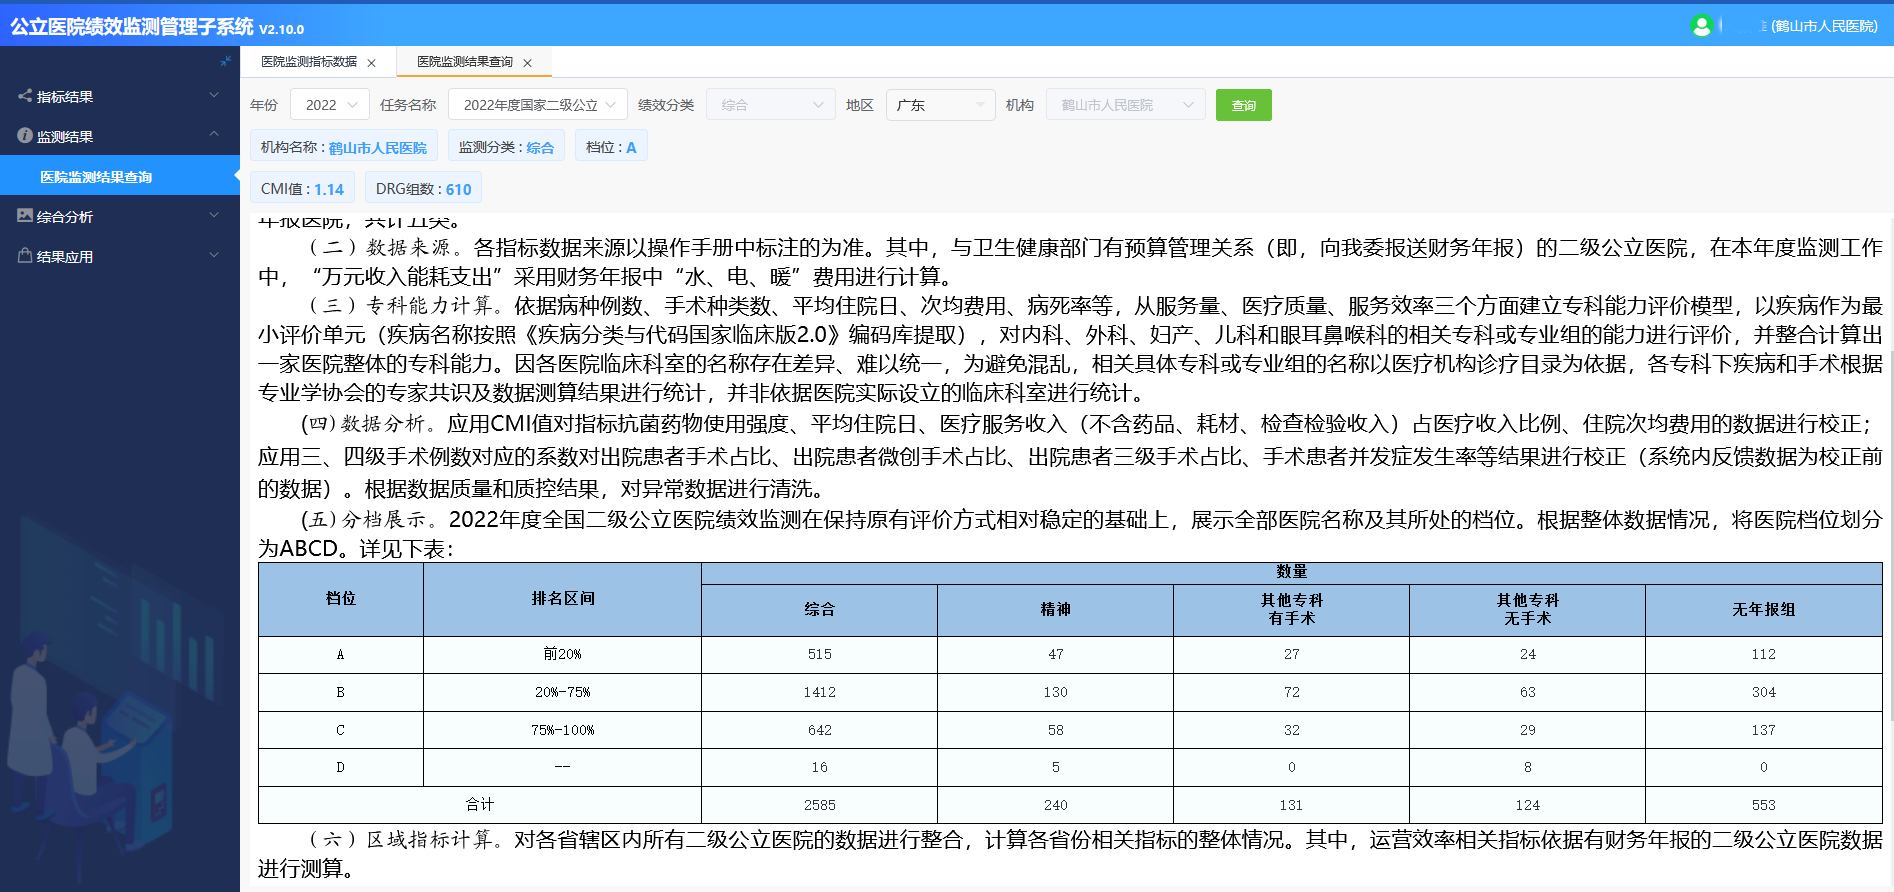The width and height of the screenshot is (1894, 892).
Task: Open the 地区 广东 dropdown
Action: click(940, 105)
